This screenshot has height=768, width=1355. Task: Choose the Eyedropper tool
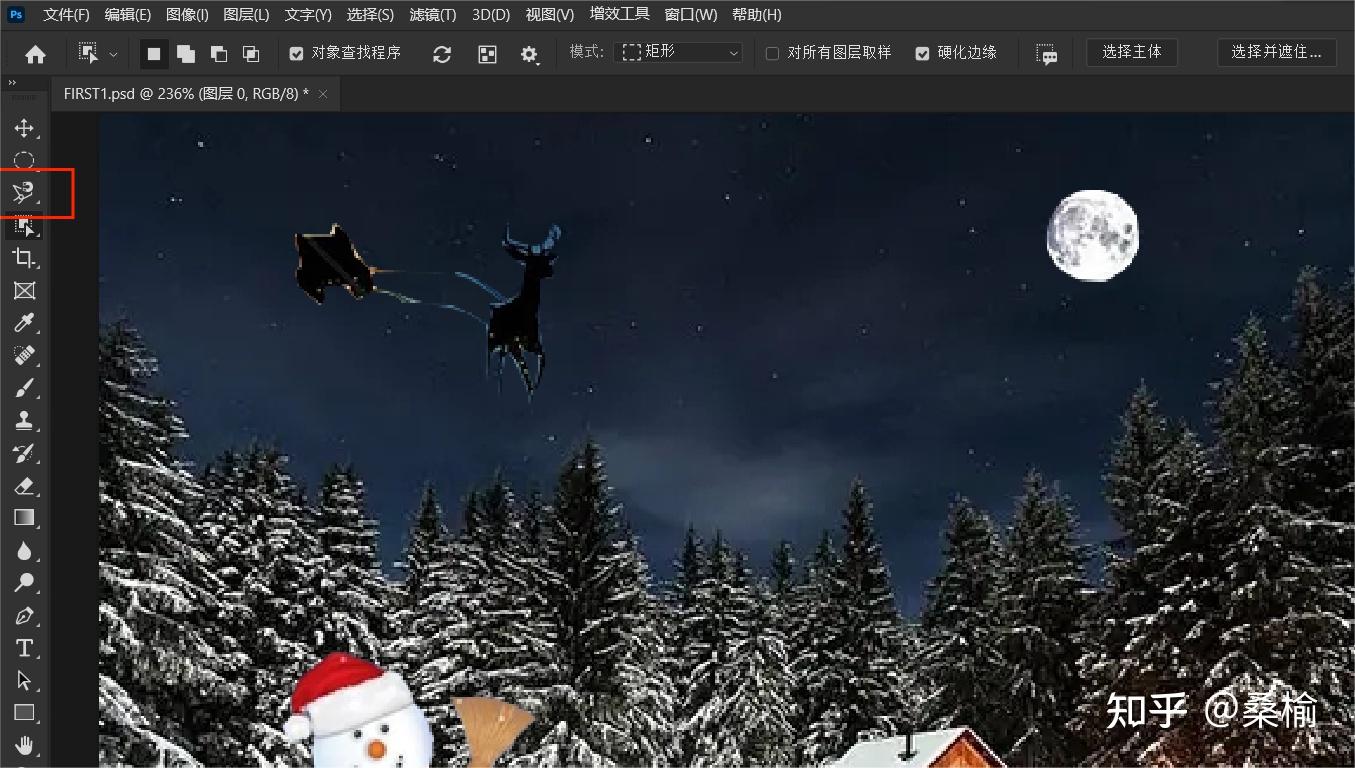pyautogui.click(x=24, y=323)
